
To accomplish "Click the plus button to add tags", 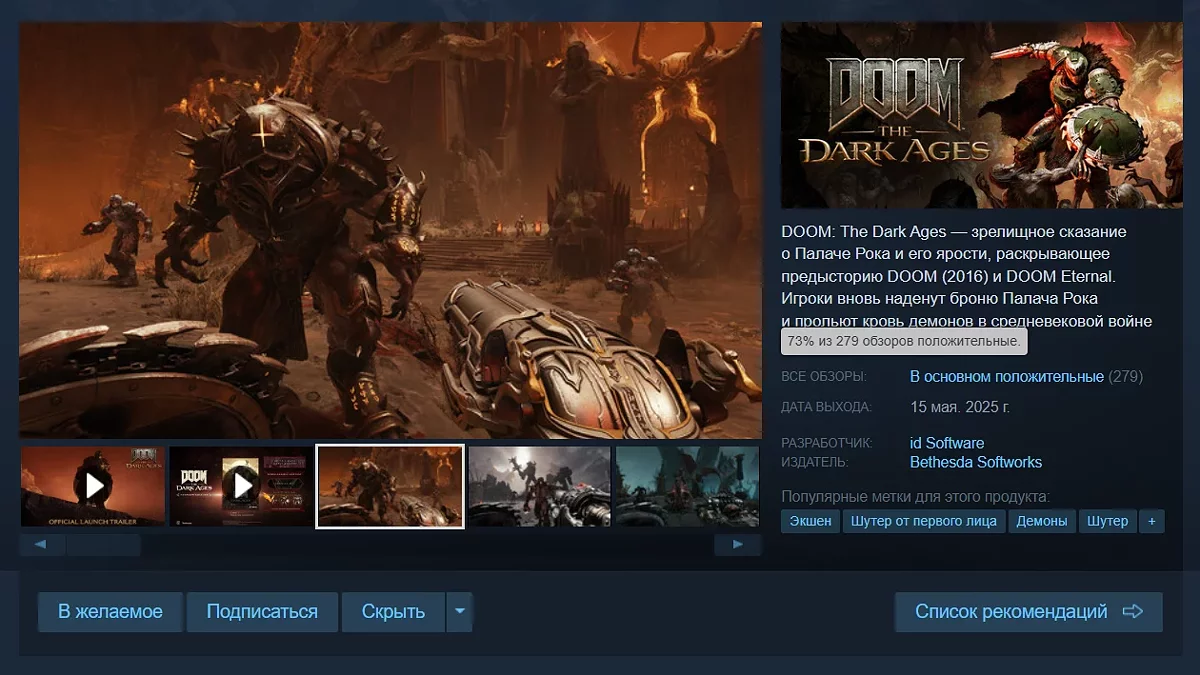I will (x=1152, y=521).
